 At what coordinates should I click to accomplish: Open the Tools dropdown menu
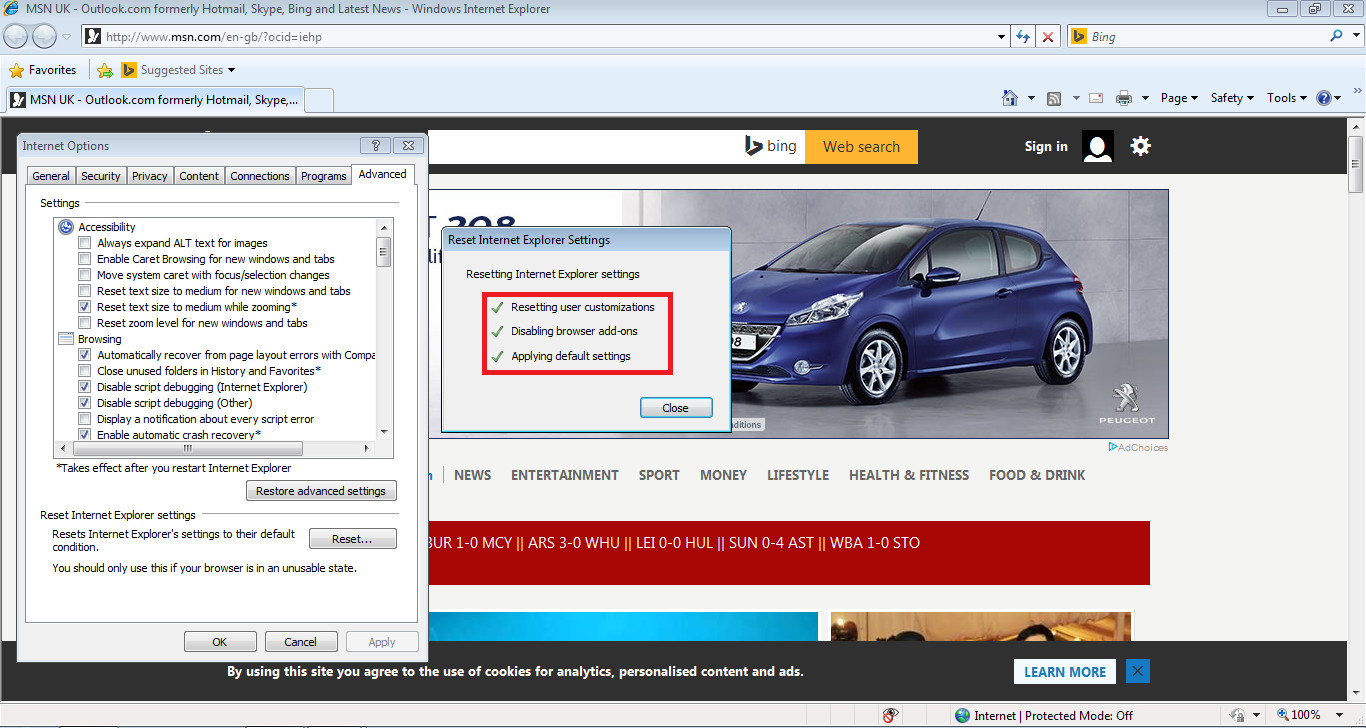point(1287,98)
